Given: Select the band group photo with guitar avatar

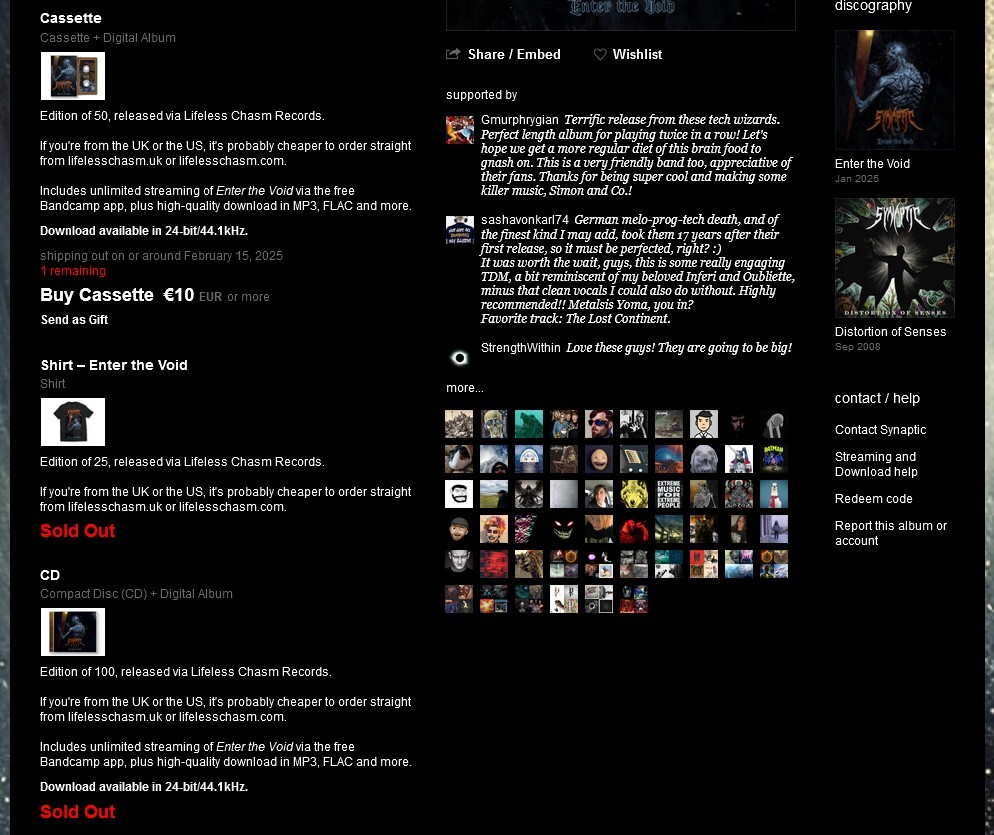Looking at the screenshot, I should click(564, 424).
